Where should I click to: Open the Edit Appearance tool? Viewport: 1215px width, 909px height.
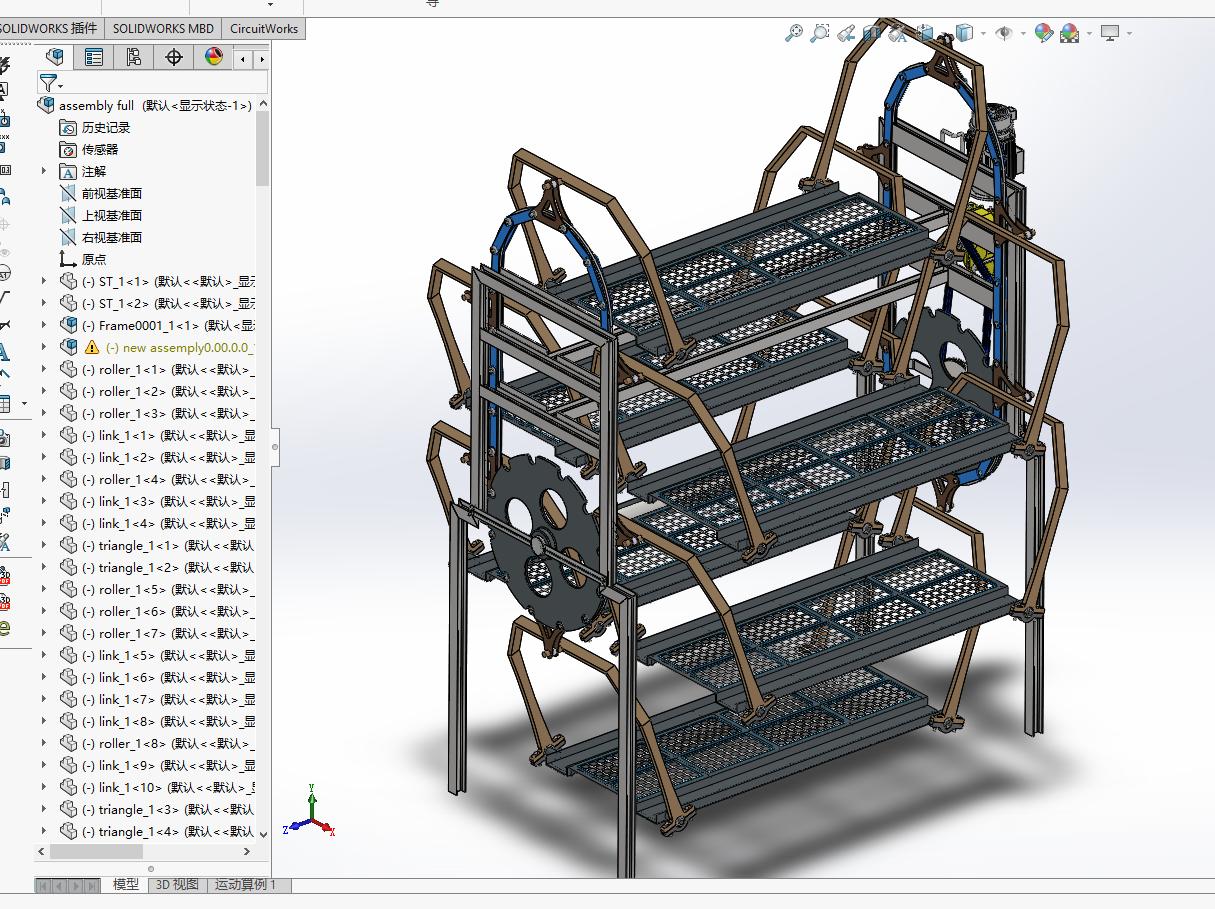pyautogui.click(x=1042, y=33)
